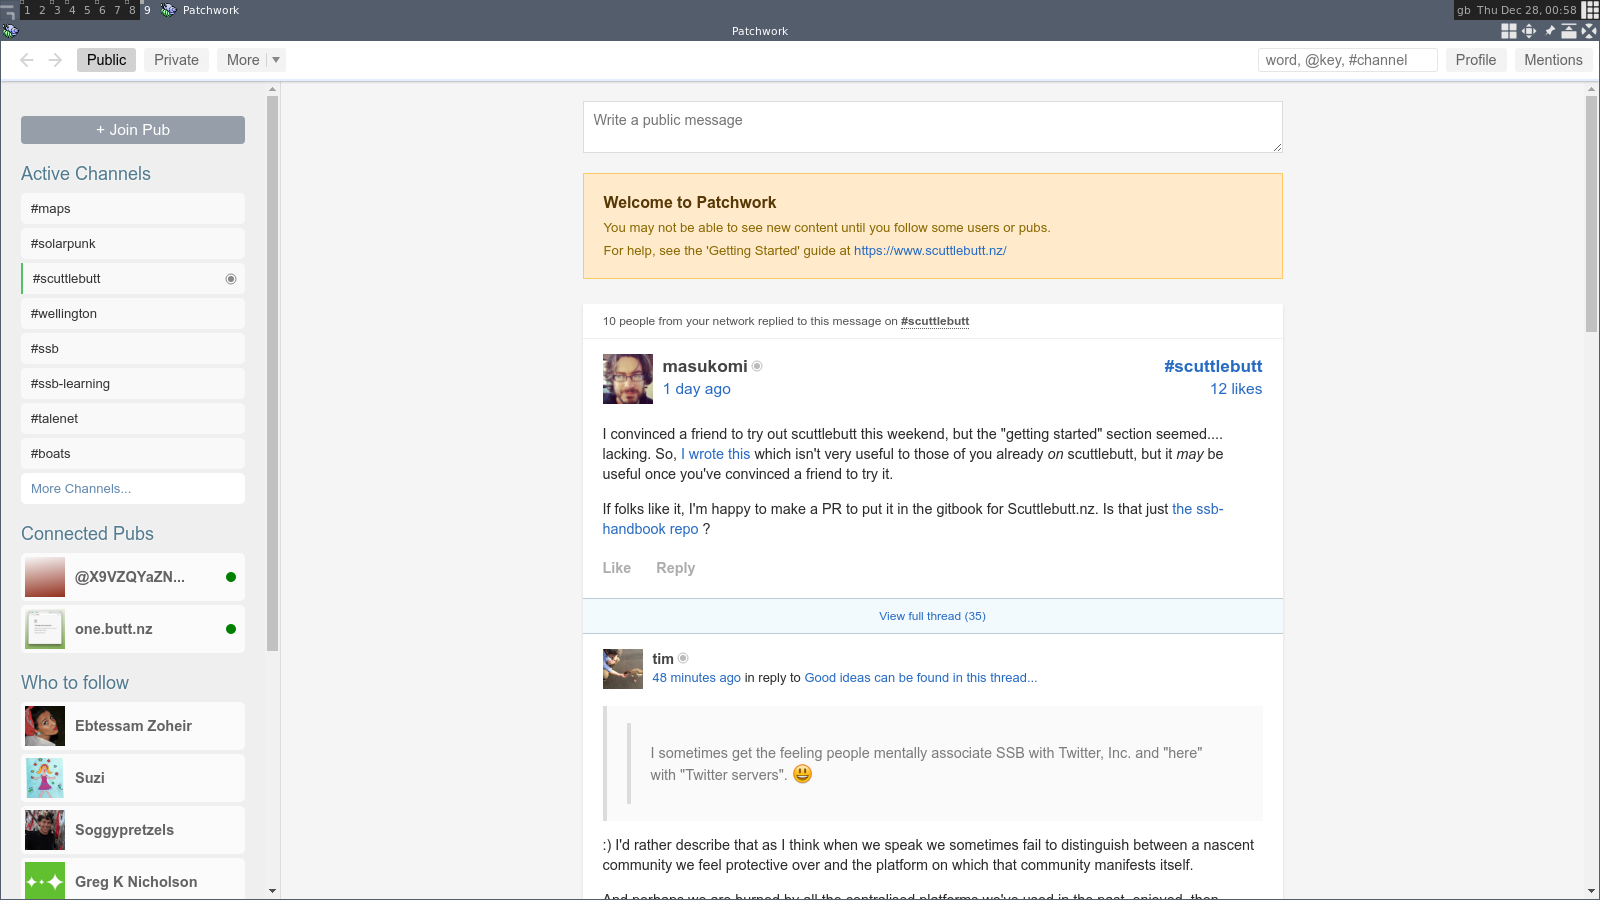1600x900 pixels.
Task: View the 12 likes list
Action: pyautogui.click(x=1236, y=389)
